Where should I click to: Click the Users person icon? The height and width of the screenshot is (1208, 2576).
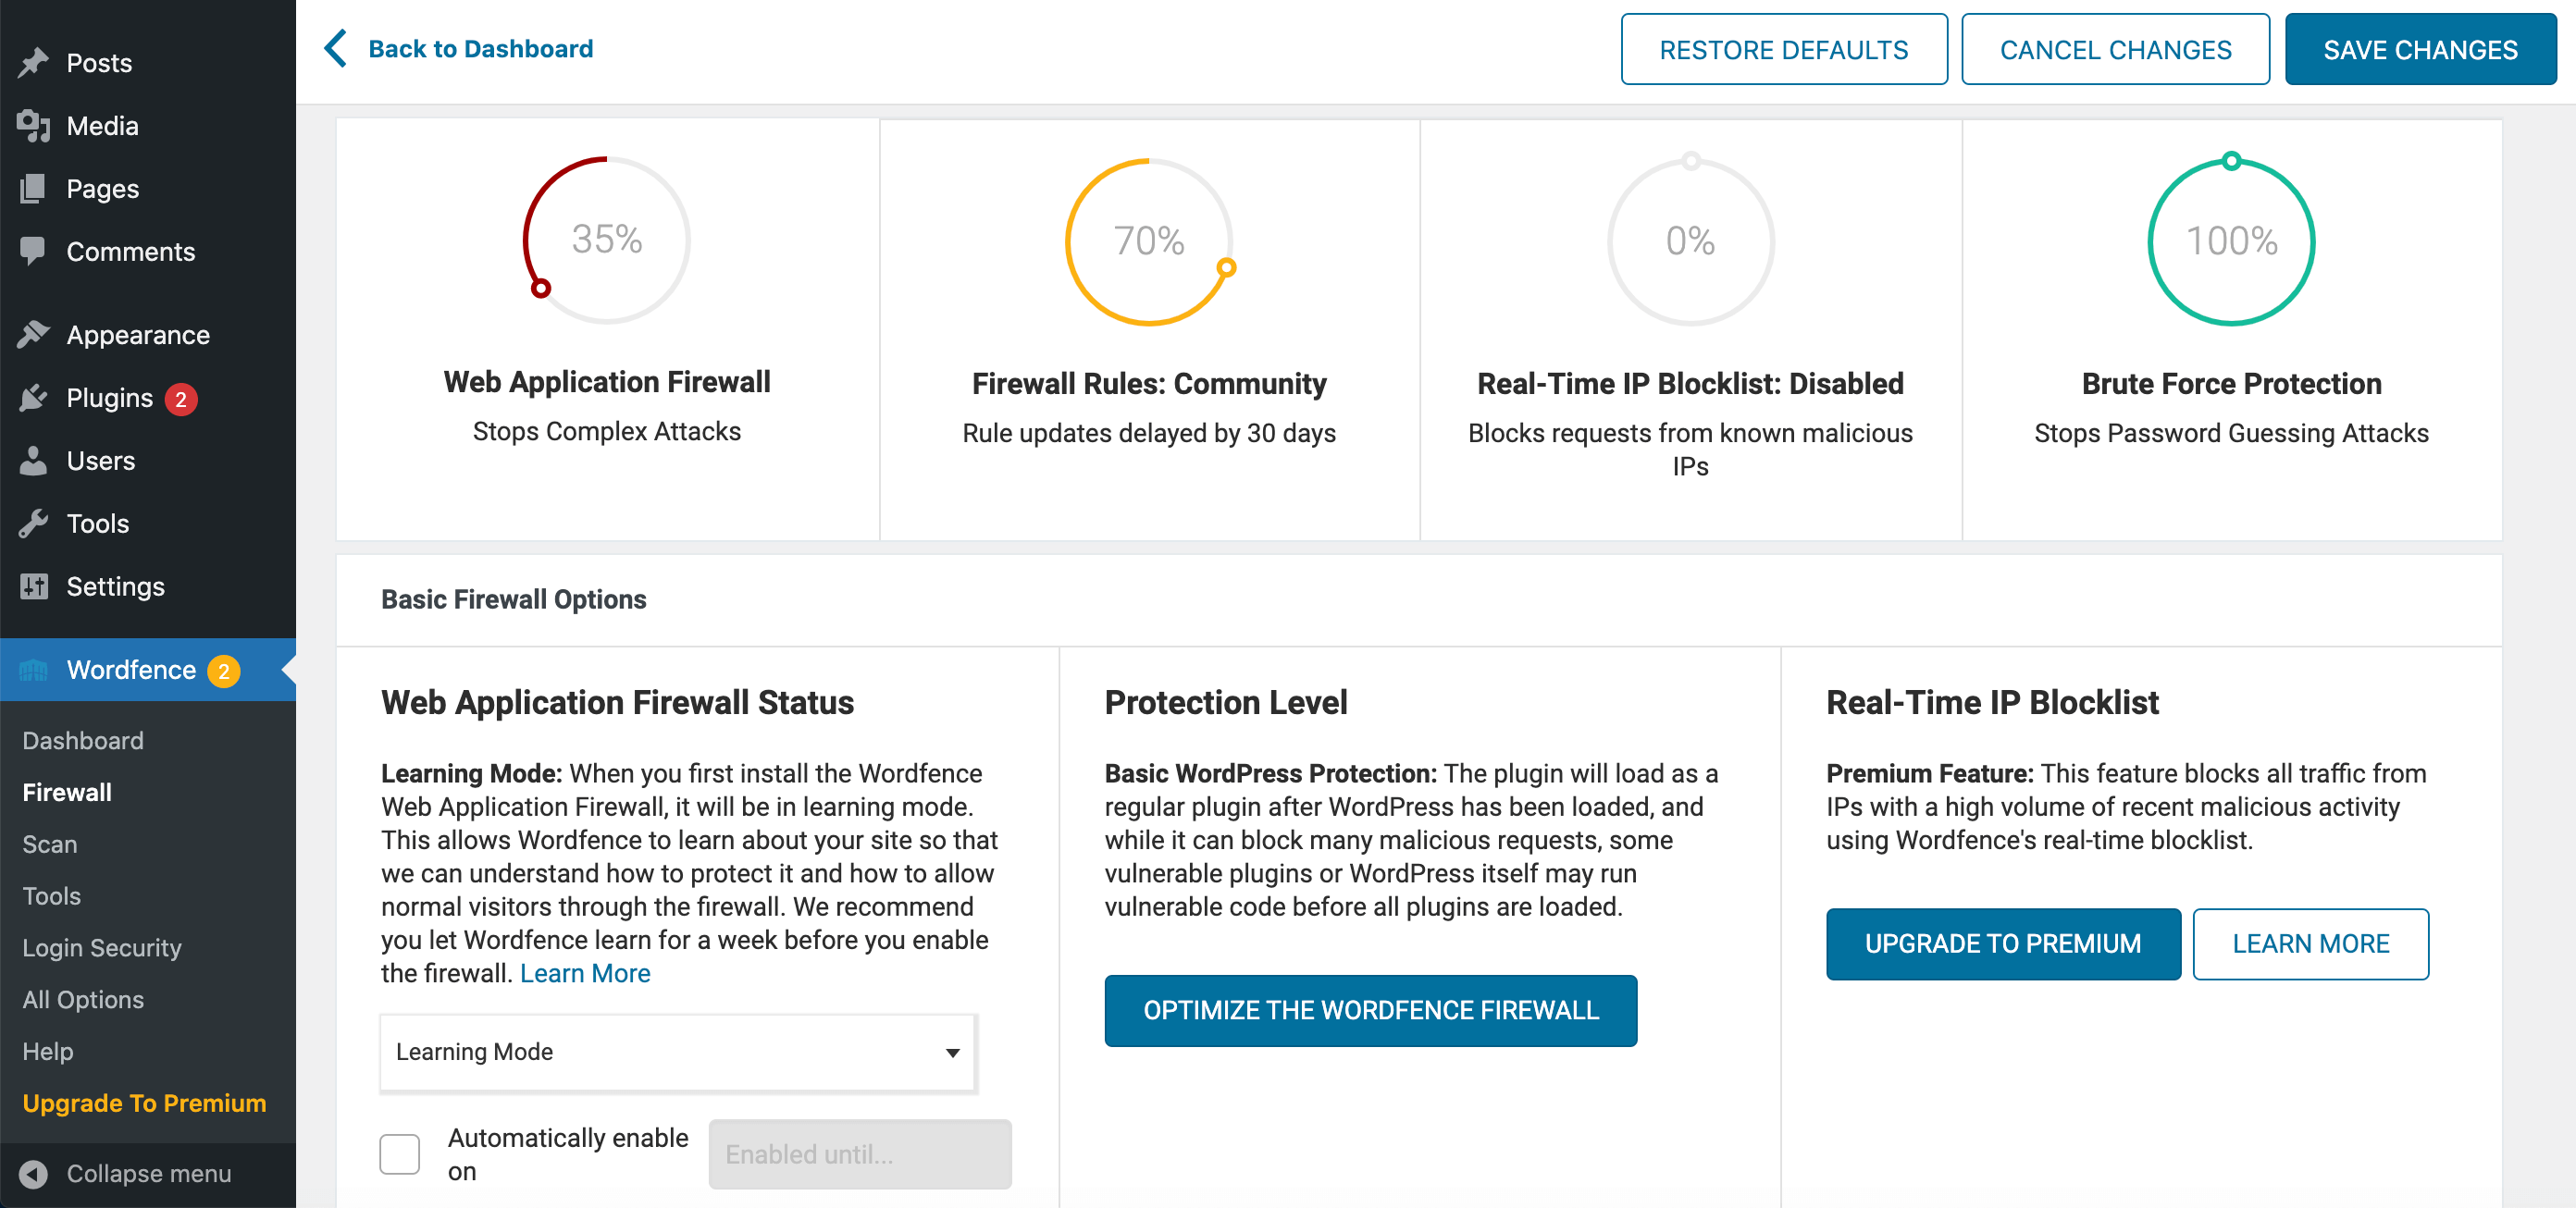click(x=33, y=461)
